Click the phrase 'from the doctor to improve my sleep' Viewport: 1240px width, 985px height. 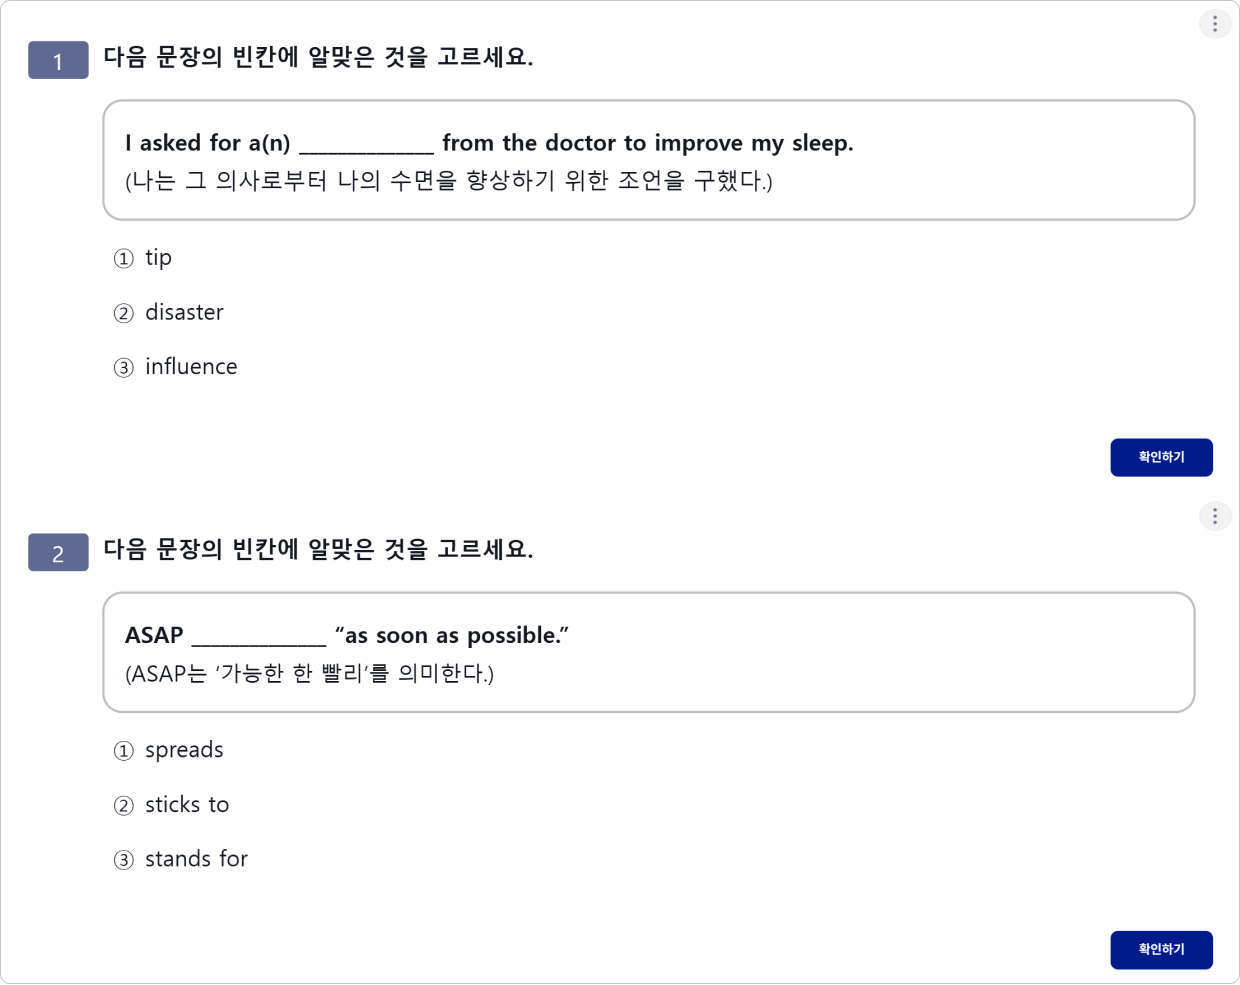click(648, 143)
